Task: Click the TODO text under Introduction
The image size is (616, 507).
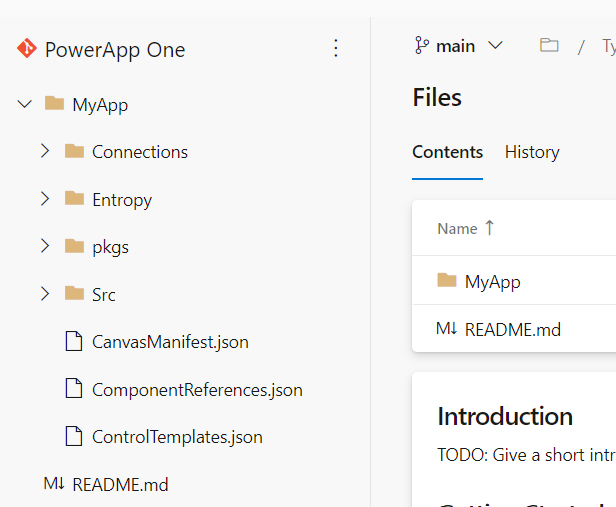Action: (x=526, y=455)
